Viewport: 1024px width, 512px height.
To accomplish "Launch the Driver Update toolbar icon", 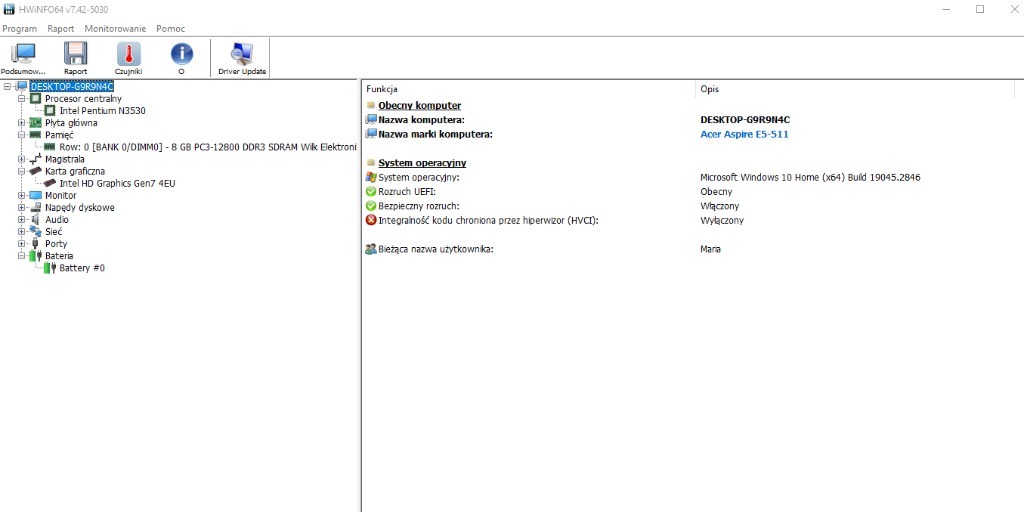I will [x=242, y=54].
